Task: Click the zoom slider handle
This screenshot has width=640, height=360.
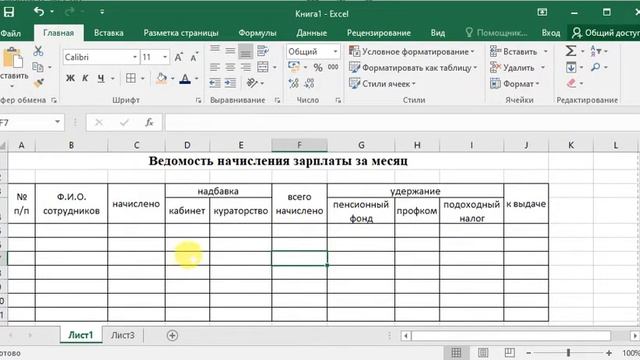Action: click(568, 353)
